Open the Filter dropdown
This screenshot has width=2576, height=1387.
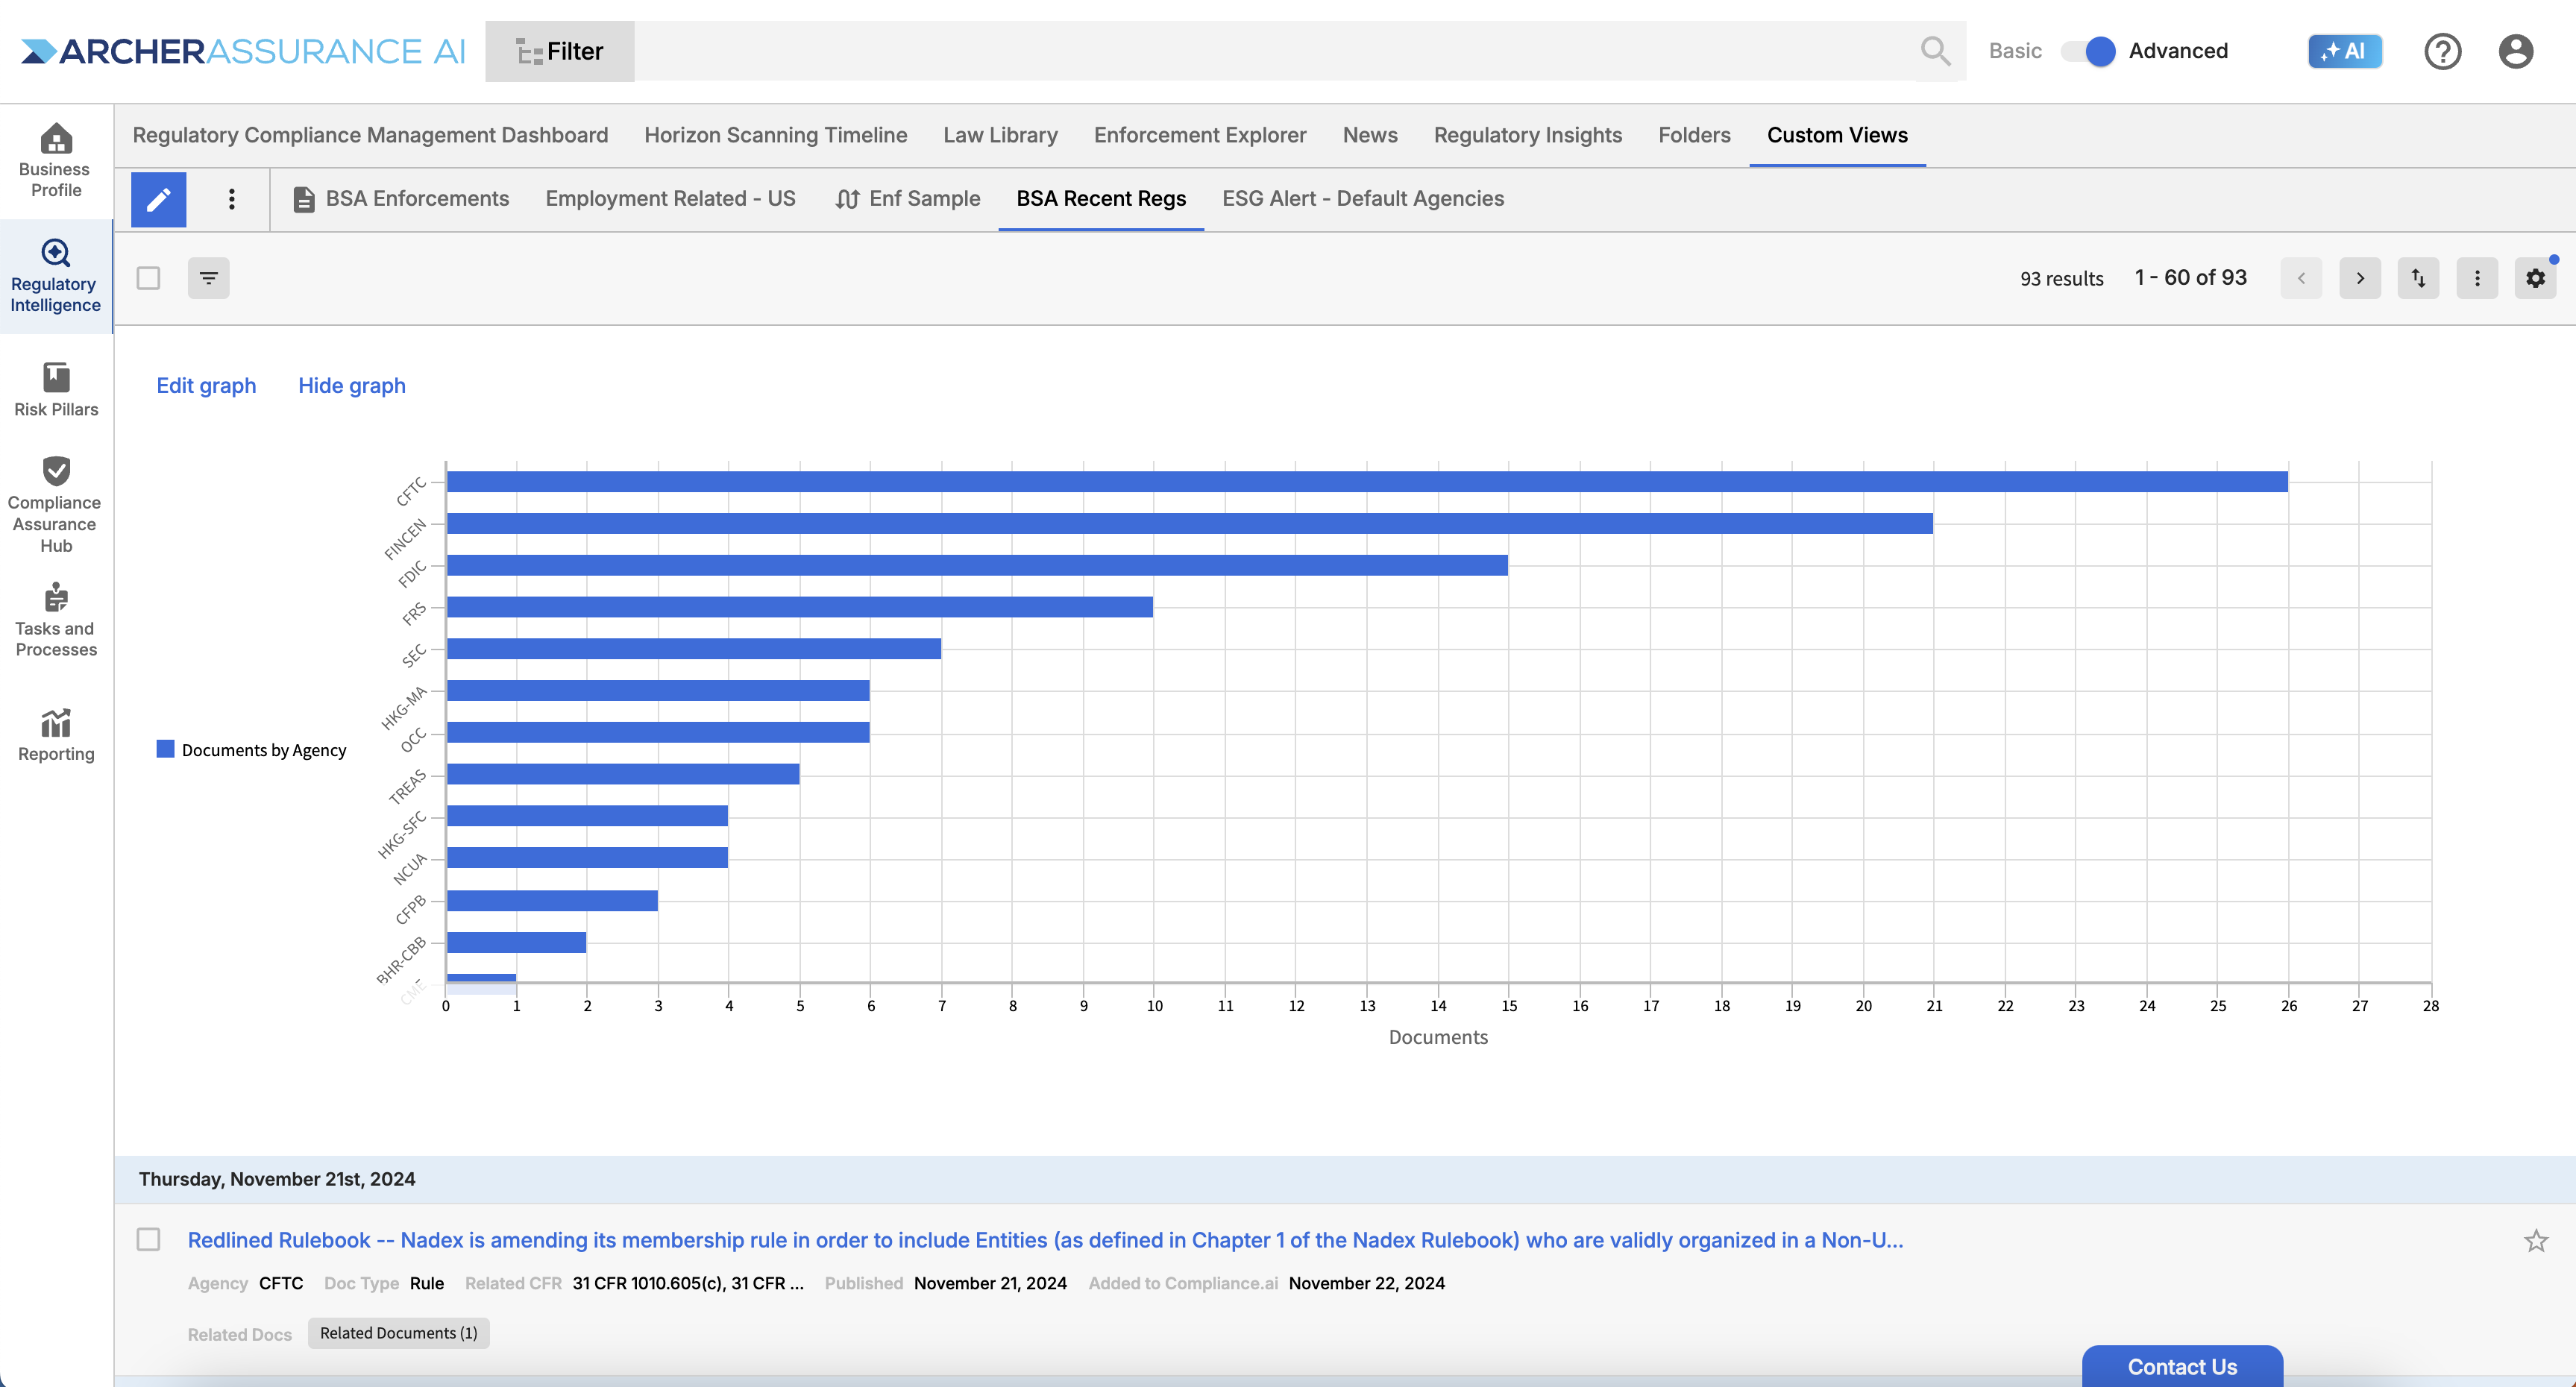click(x=559, y=51)
